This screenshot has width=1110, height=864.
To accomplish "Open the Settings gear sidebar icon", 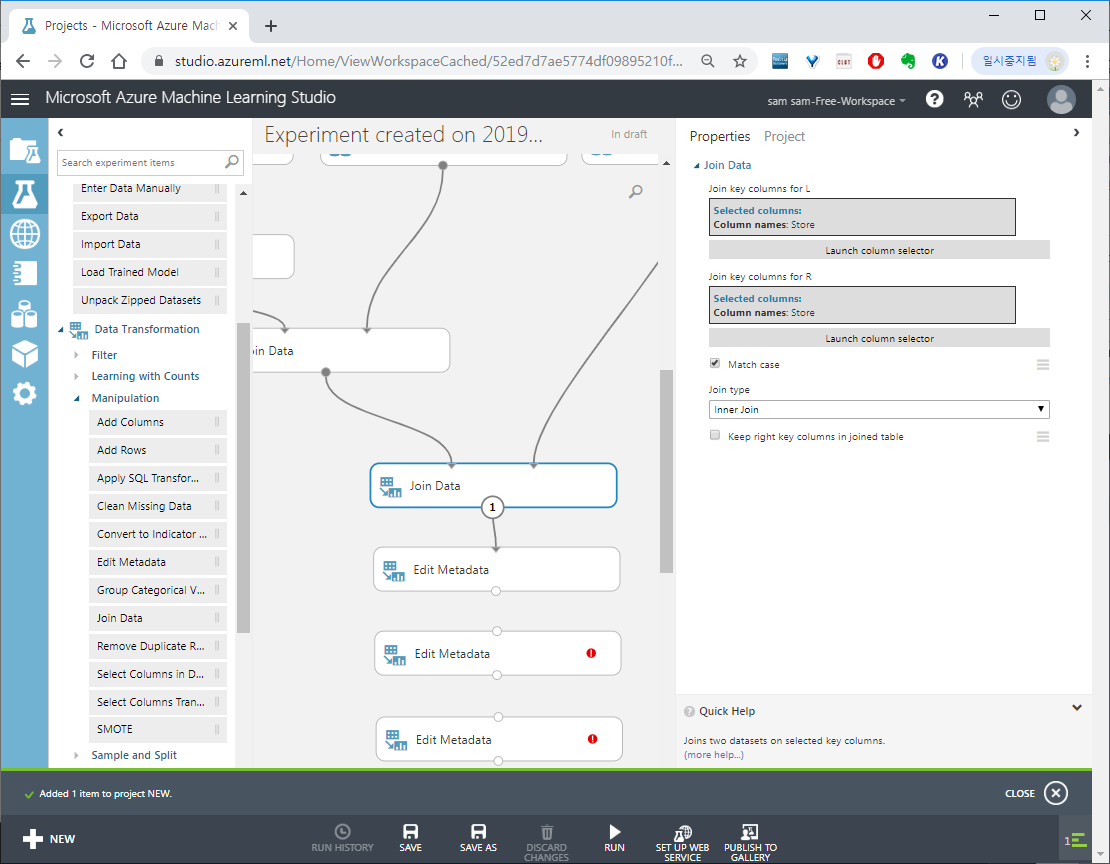I will click(24, 393).
